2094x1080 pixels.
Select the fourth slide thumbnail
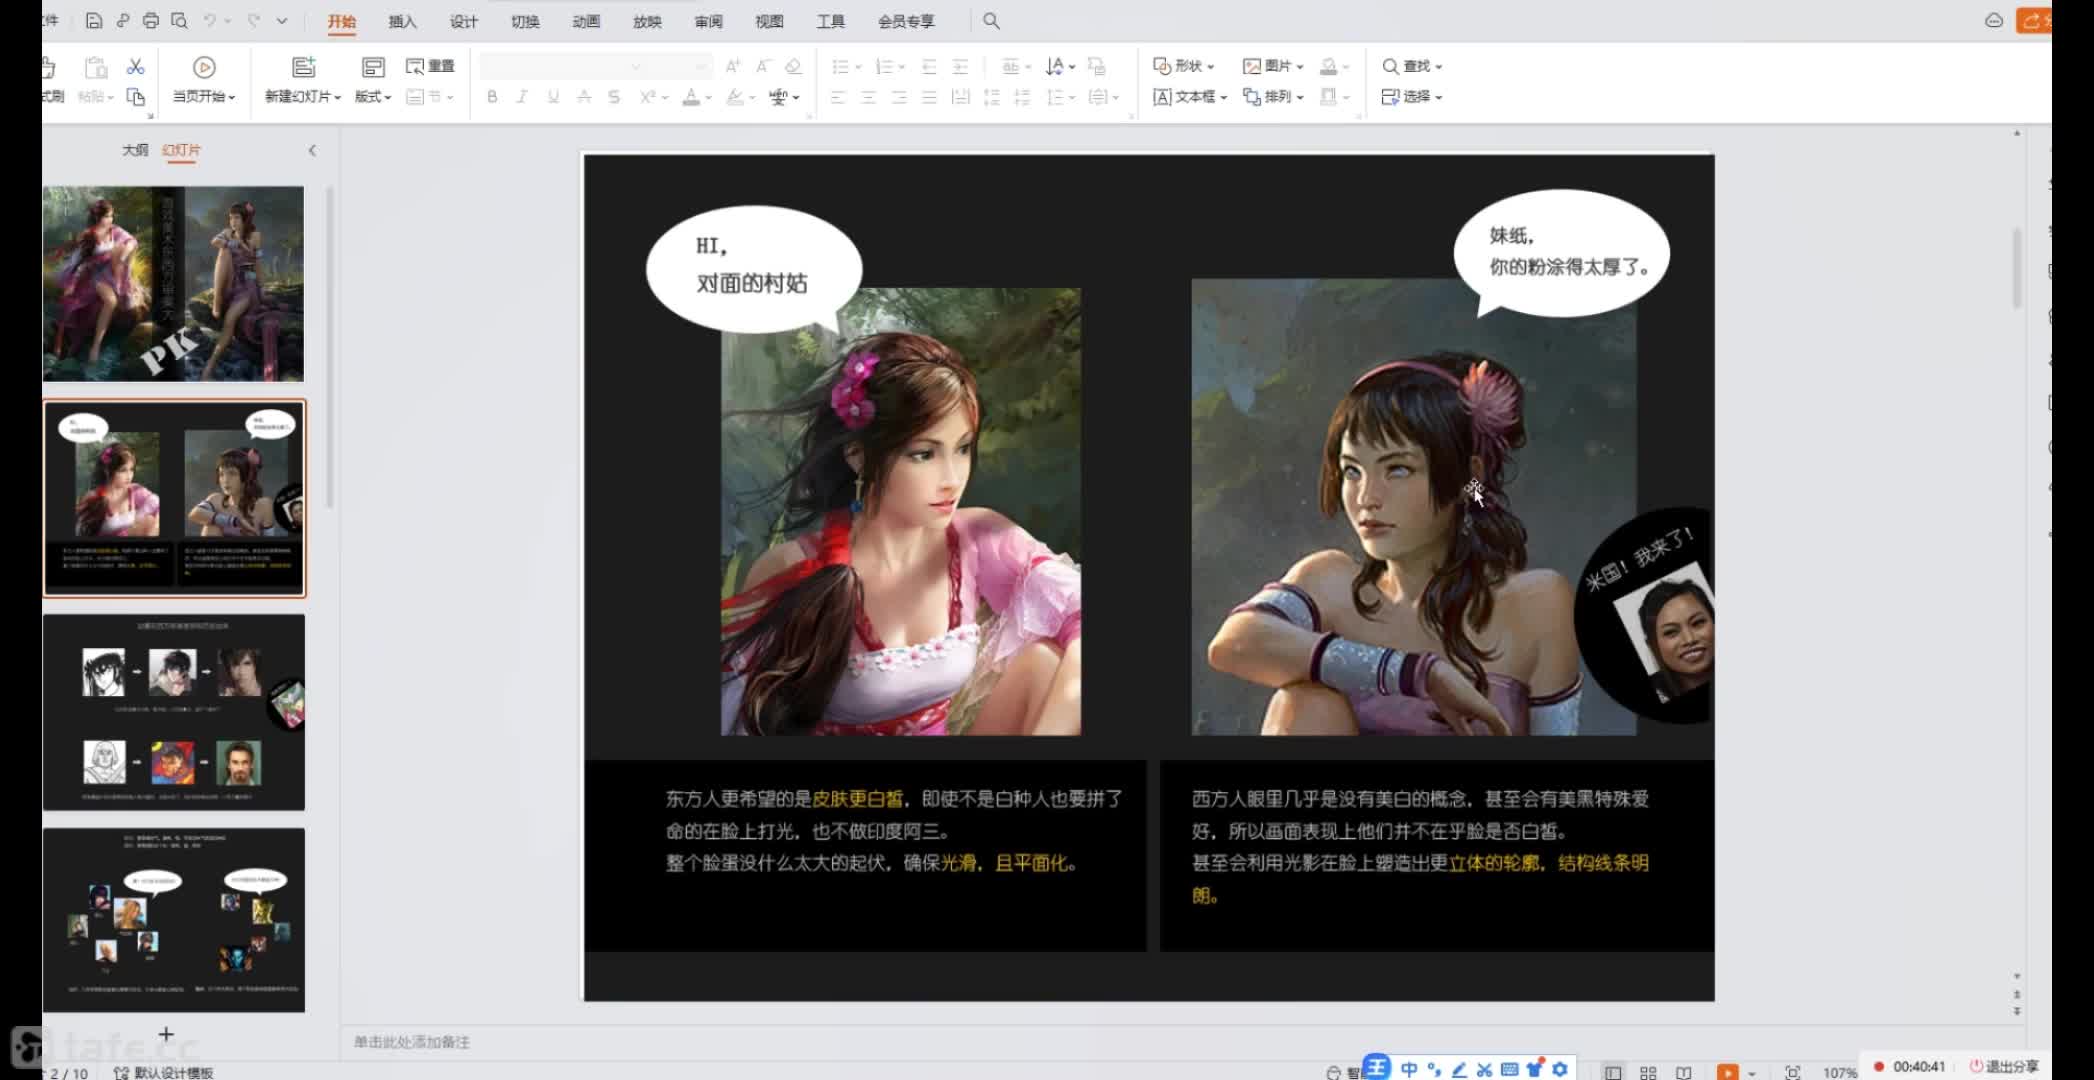[173, 920]
